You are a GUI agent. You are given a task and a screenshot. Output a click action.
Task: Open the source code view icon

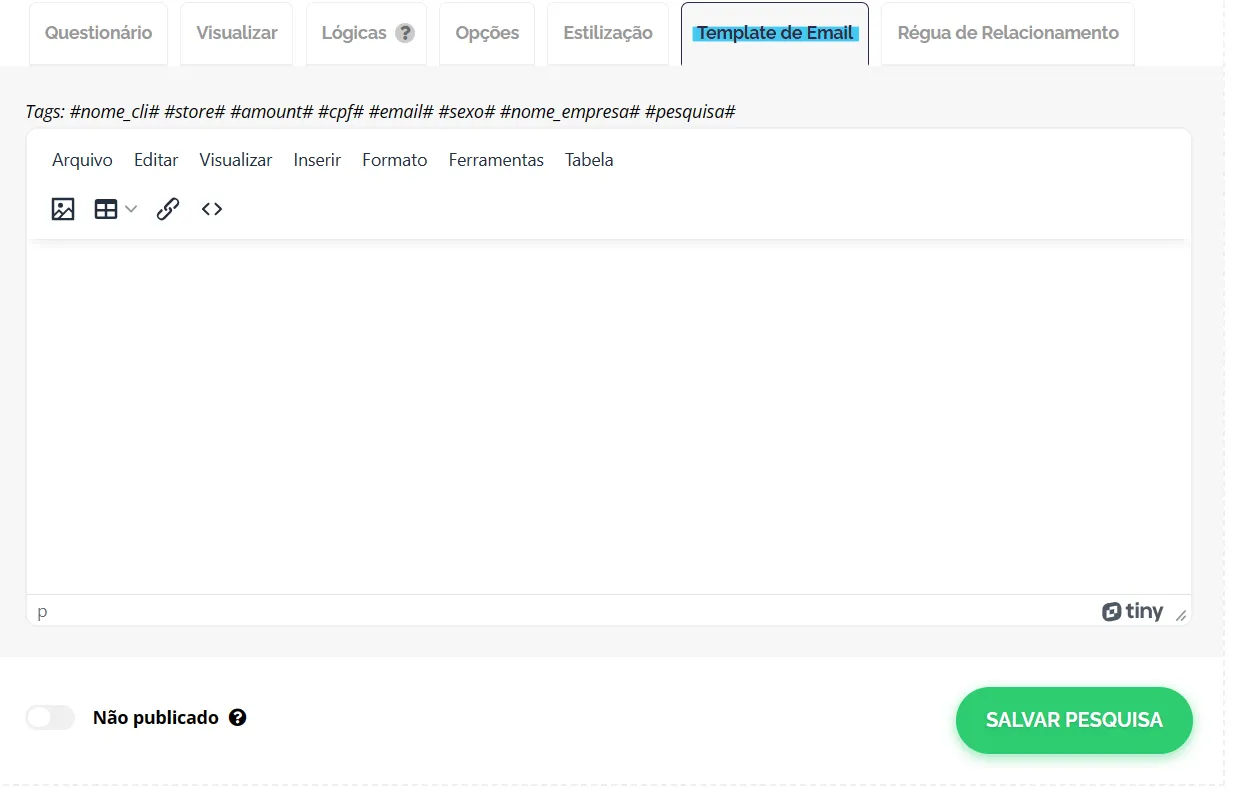pyautogui.click(x=212, y=209)
